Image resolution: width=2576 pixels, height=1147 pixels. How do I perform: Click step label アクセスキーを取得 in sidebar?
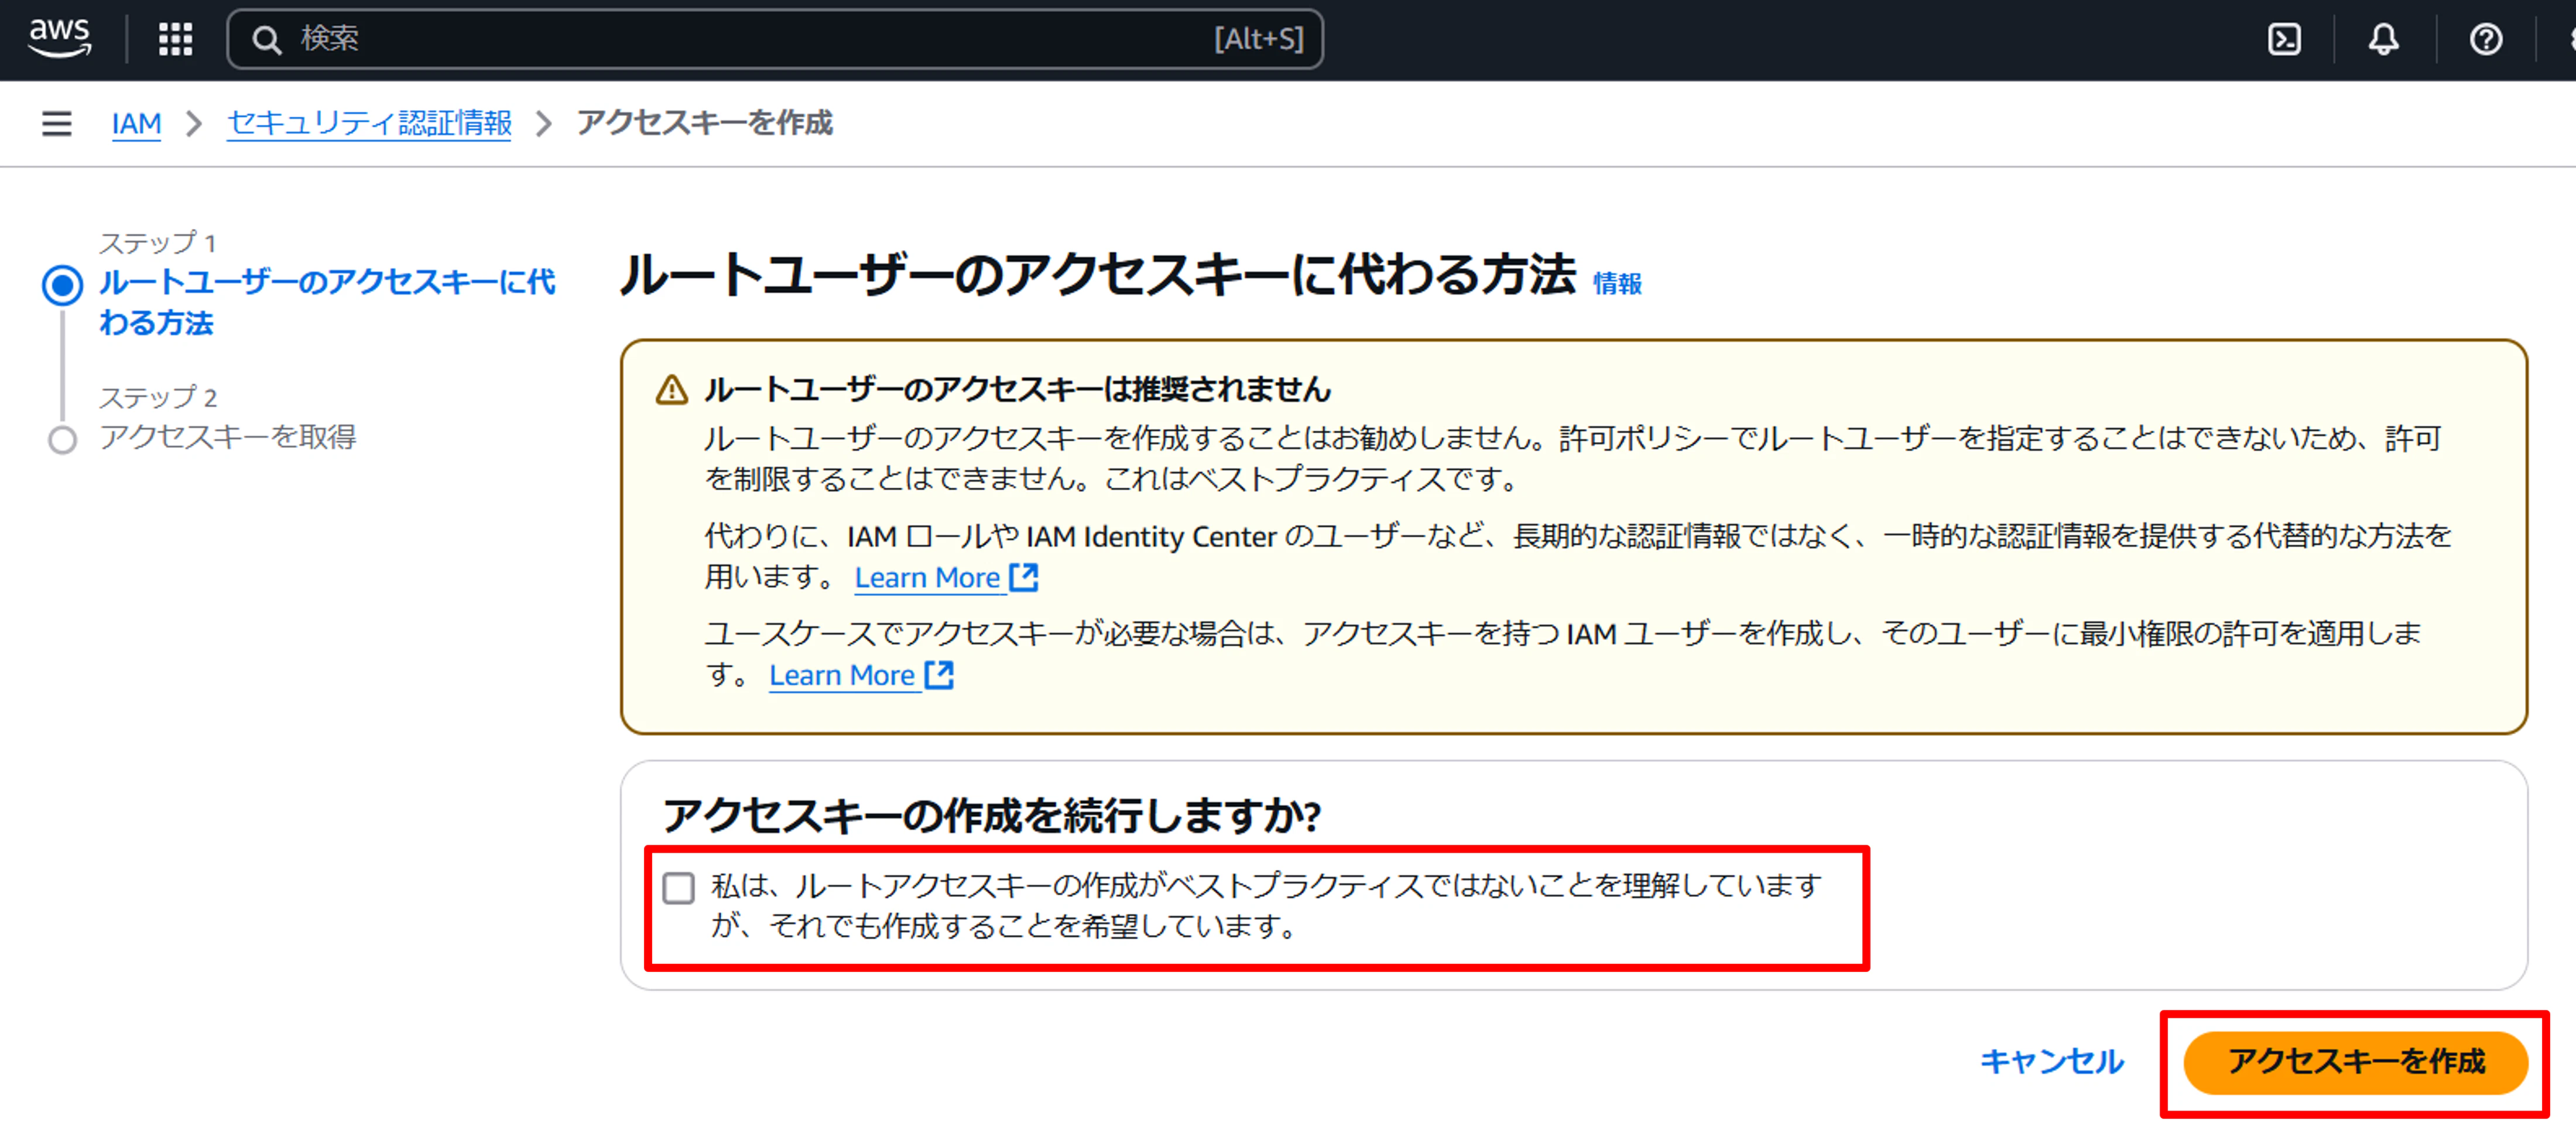(228, 437)
